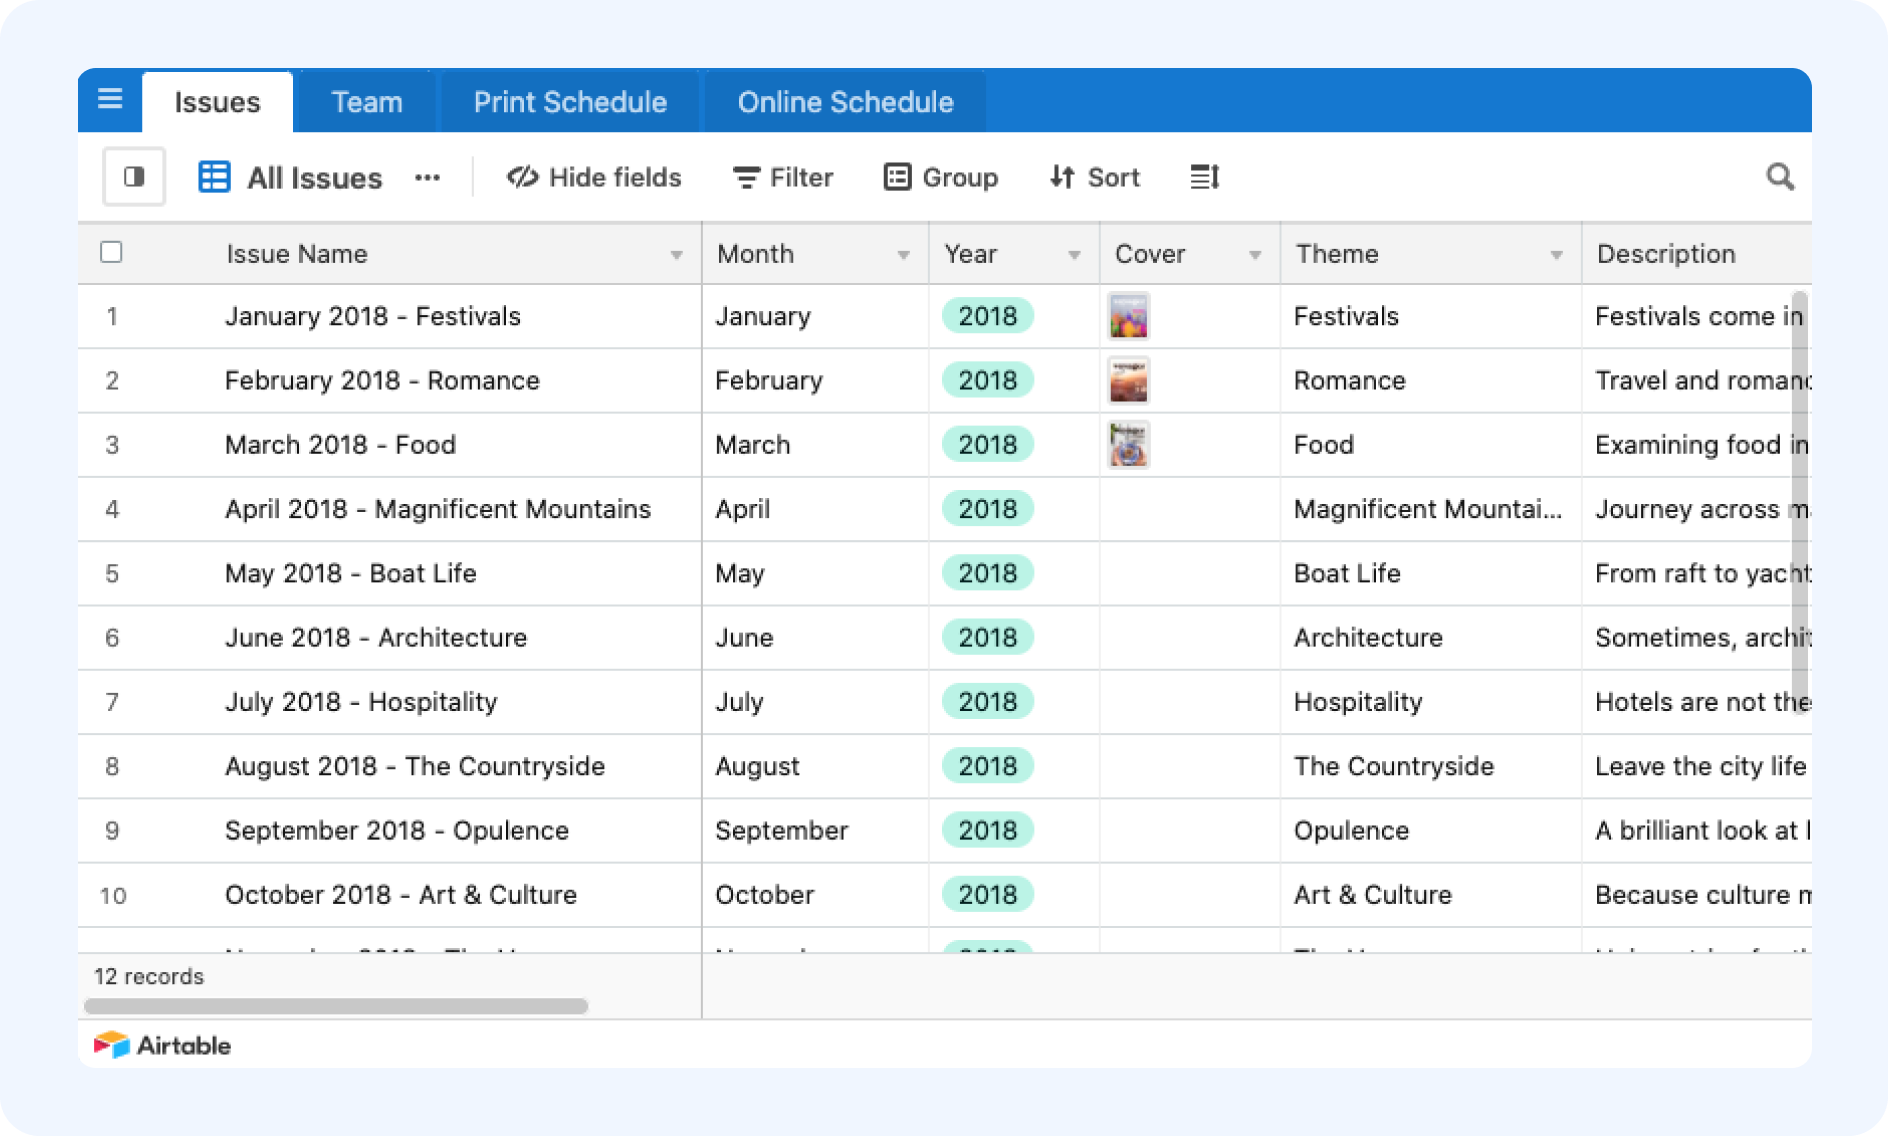Switch to the Team tab
The height and width of the screenshot is (1136, 1888).
[367, 102]
